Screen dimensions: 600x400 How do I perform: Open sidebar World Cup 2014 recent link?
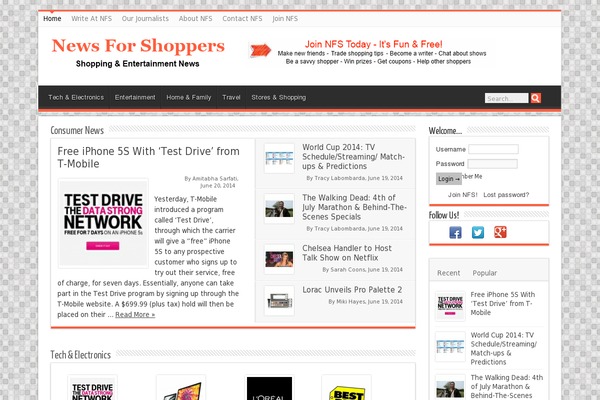[504, 348]
